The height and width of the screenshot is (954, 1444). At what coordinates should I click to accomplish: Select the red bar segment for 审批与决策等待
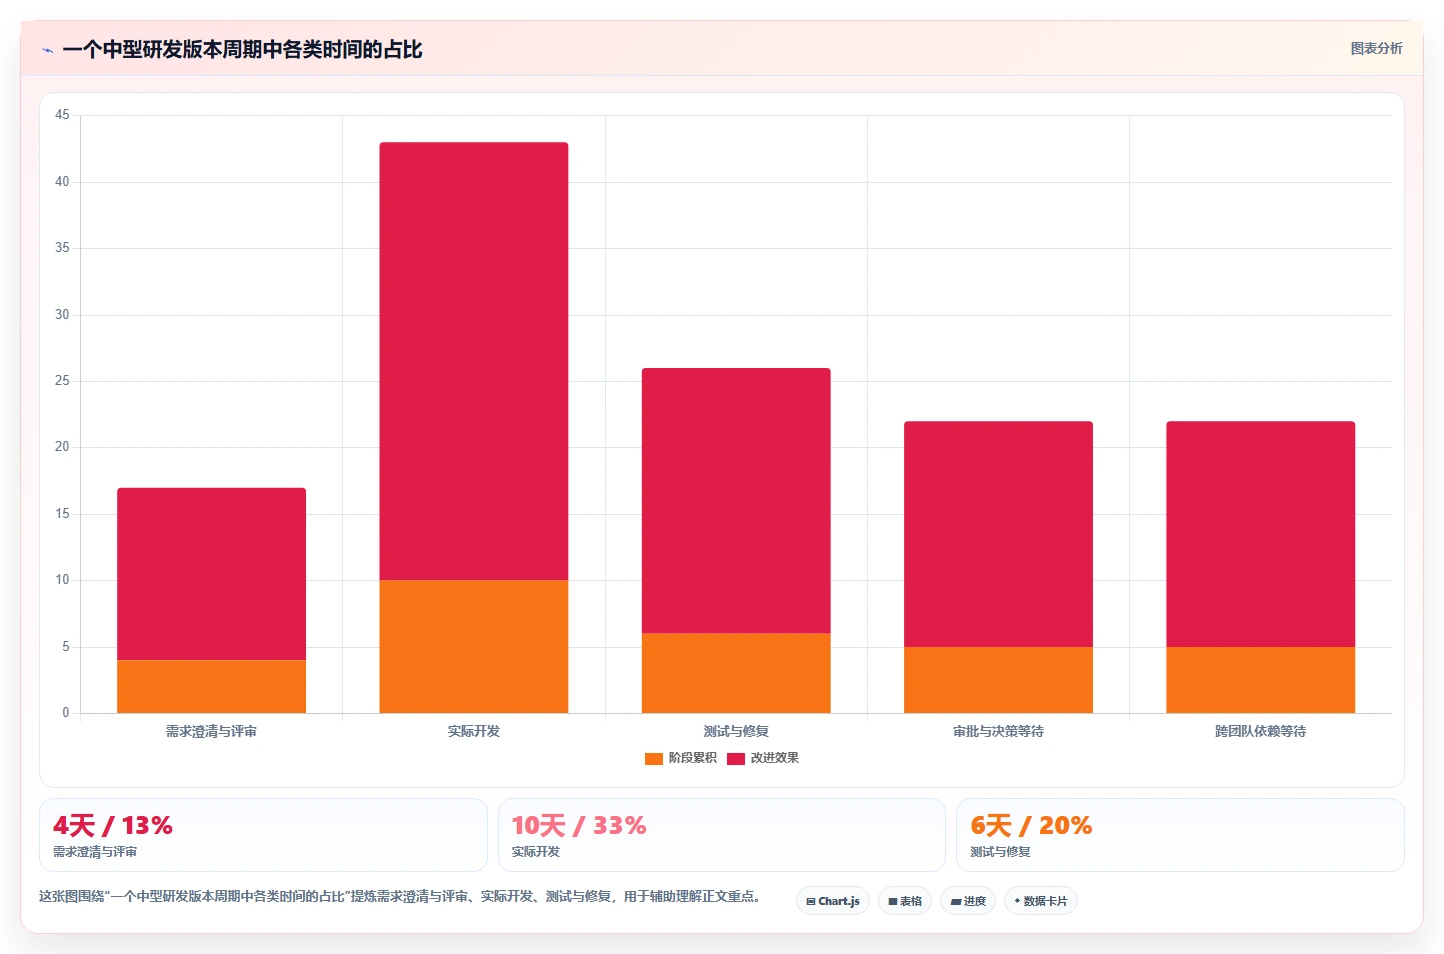coord(998,534)
